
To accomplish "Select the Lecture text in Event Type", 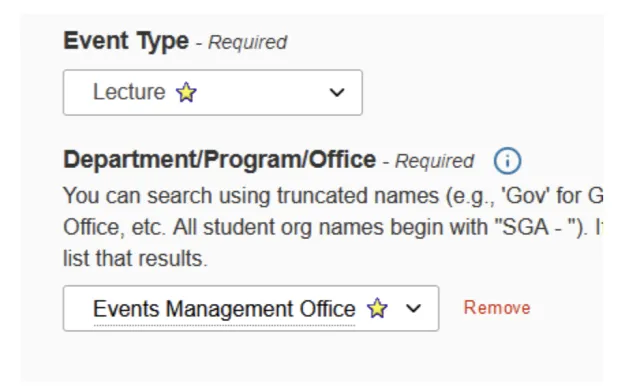I will click(x=129, y=92).
